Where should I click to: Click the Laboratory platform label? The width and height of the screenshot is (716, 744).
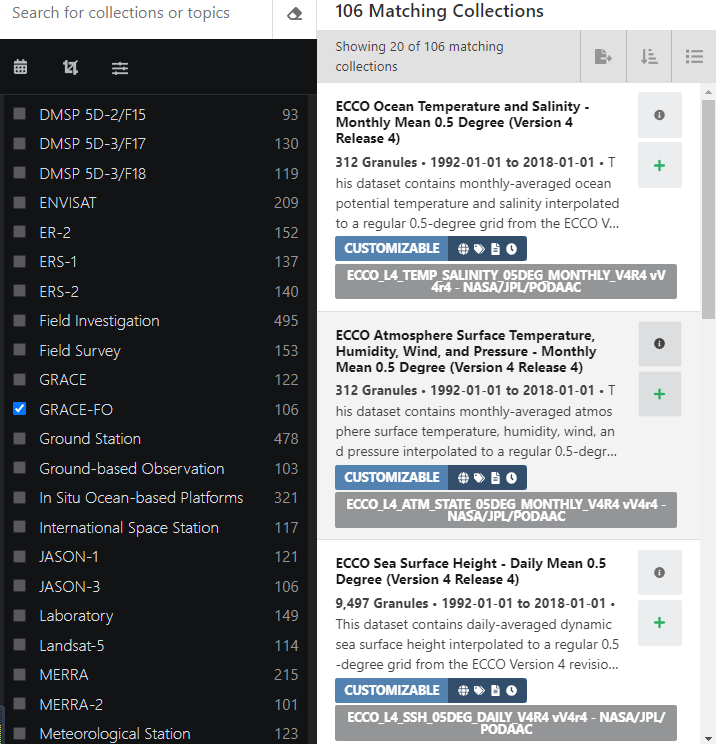point(76,616)
